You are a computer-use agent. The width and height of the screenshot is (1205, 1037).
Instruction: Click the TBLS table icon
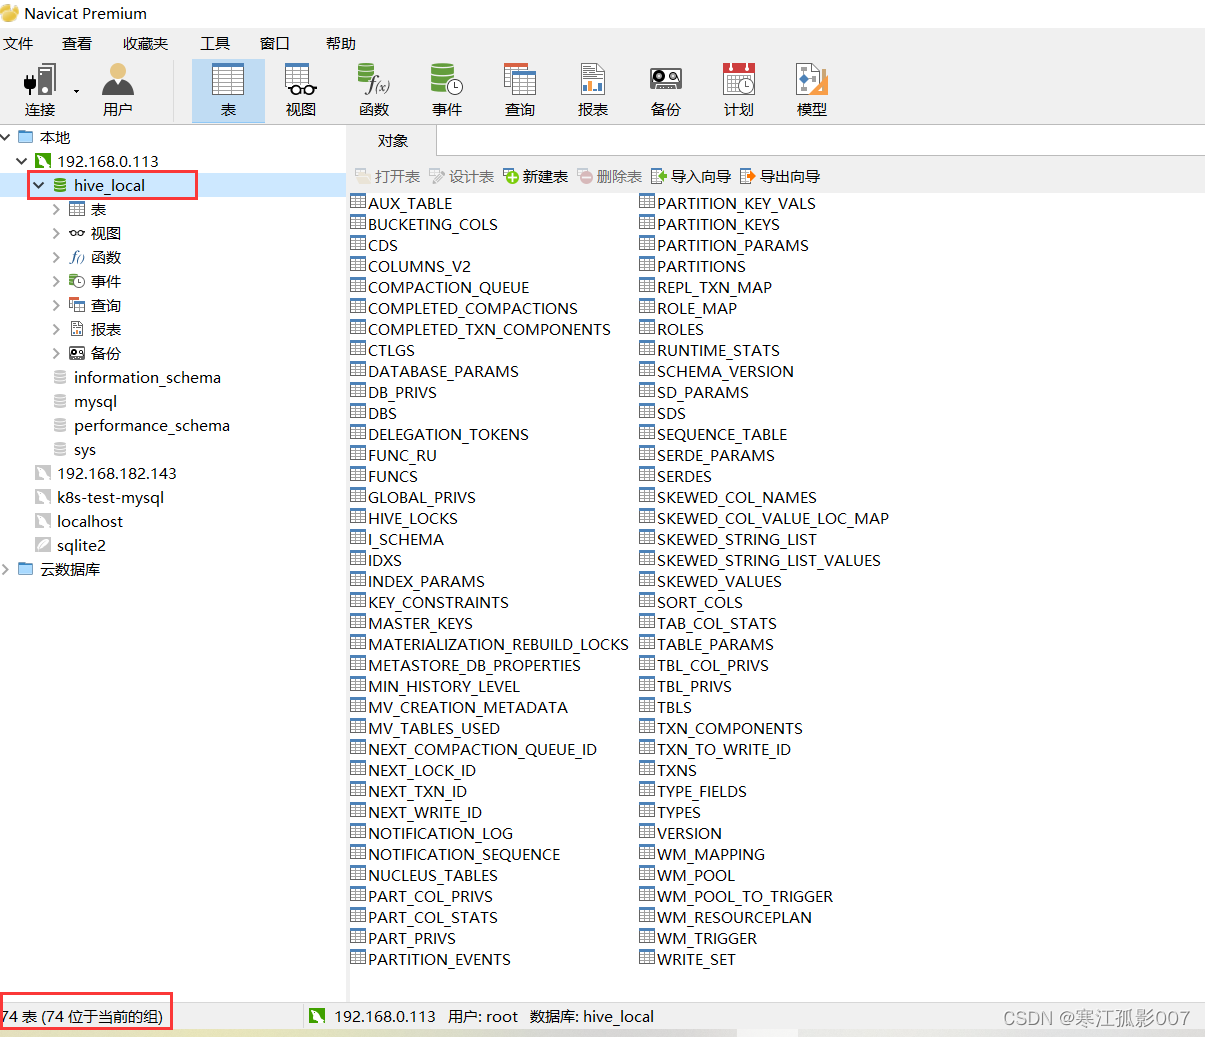coord(647,706)
